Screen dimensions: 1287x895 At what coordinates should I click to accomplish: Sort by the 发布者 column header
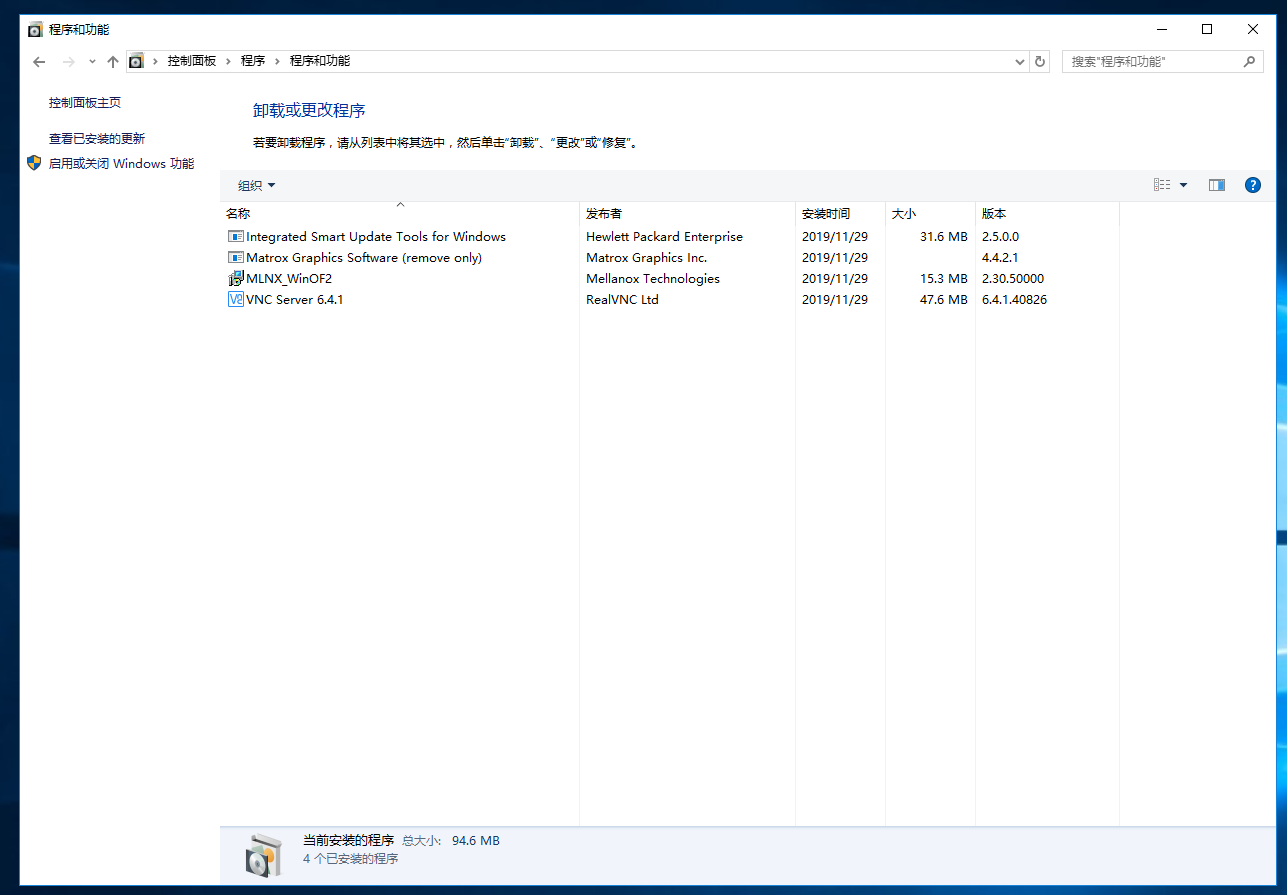[687, 214]
